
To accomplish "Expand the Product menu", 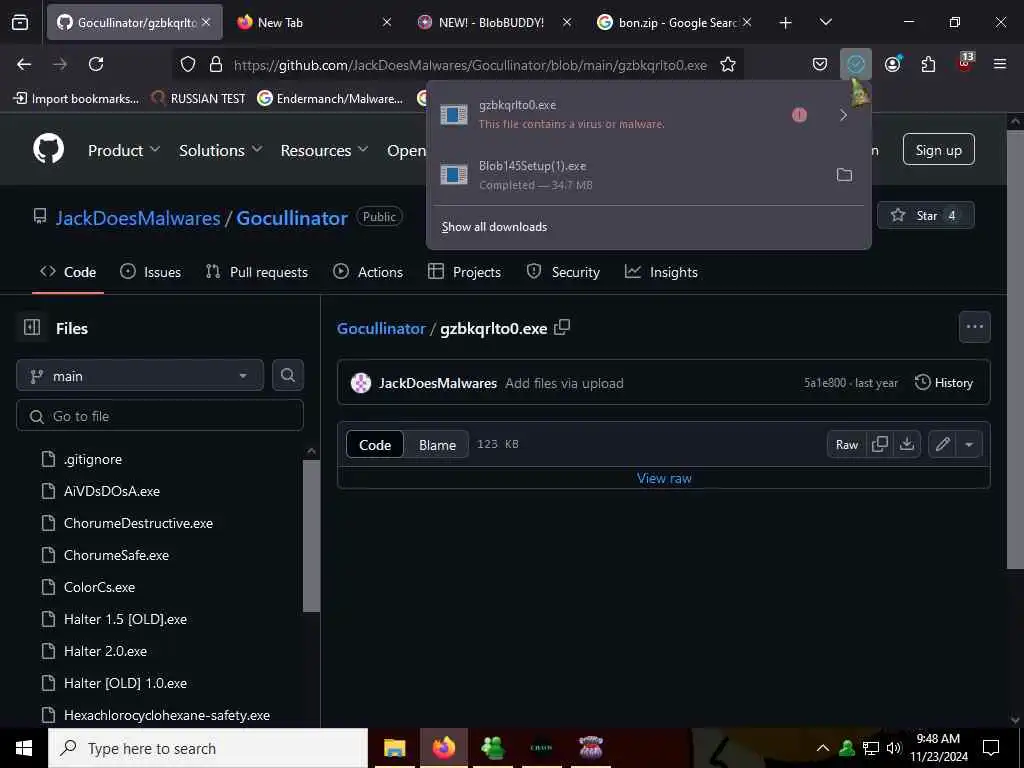I will (124, 150).
